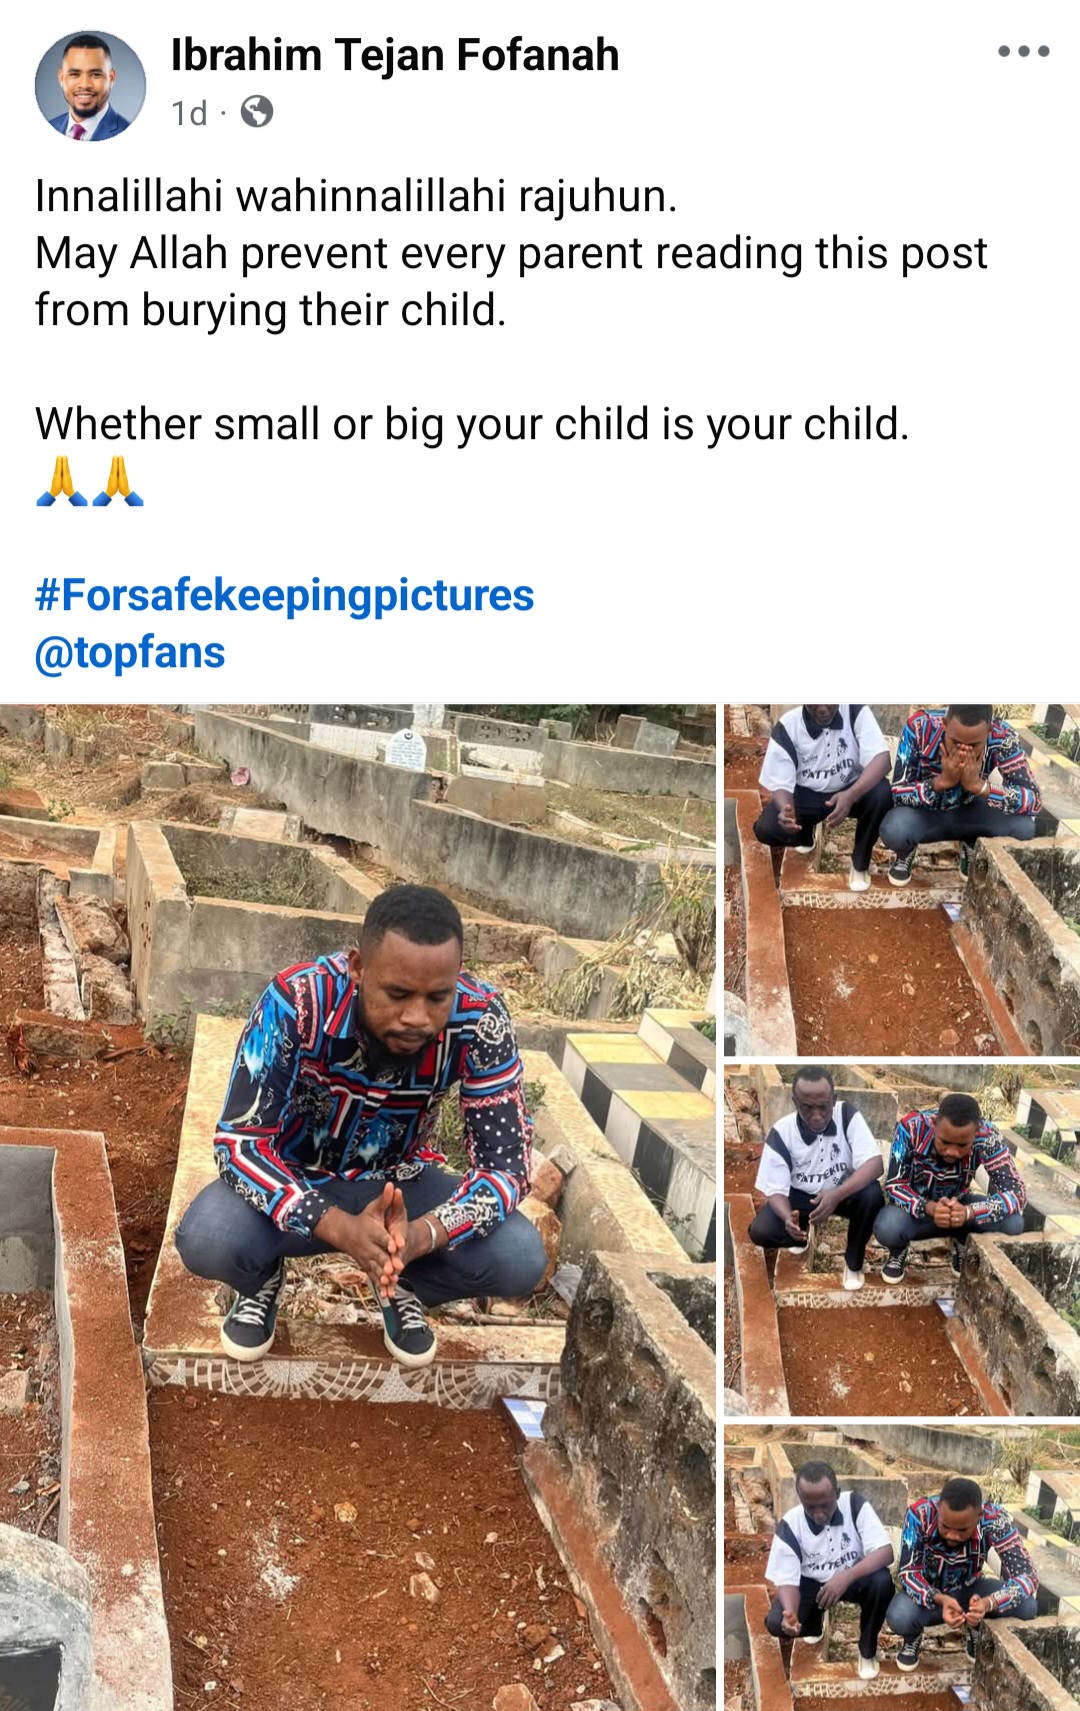The height and width of the screenshot is (1711, 1080).
Task: Open the bottom-right photo of two men
Action: (x=902, y=1568)
